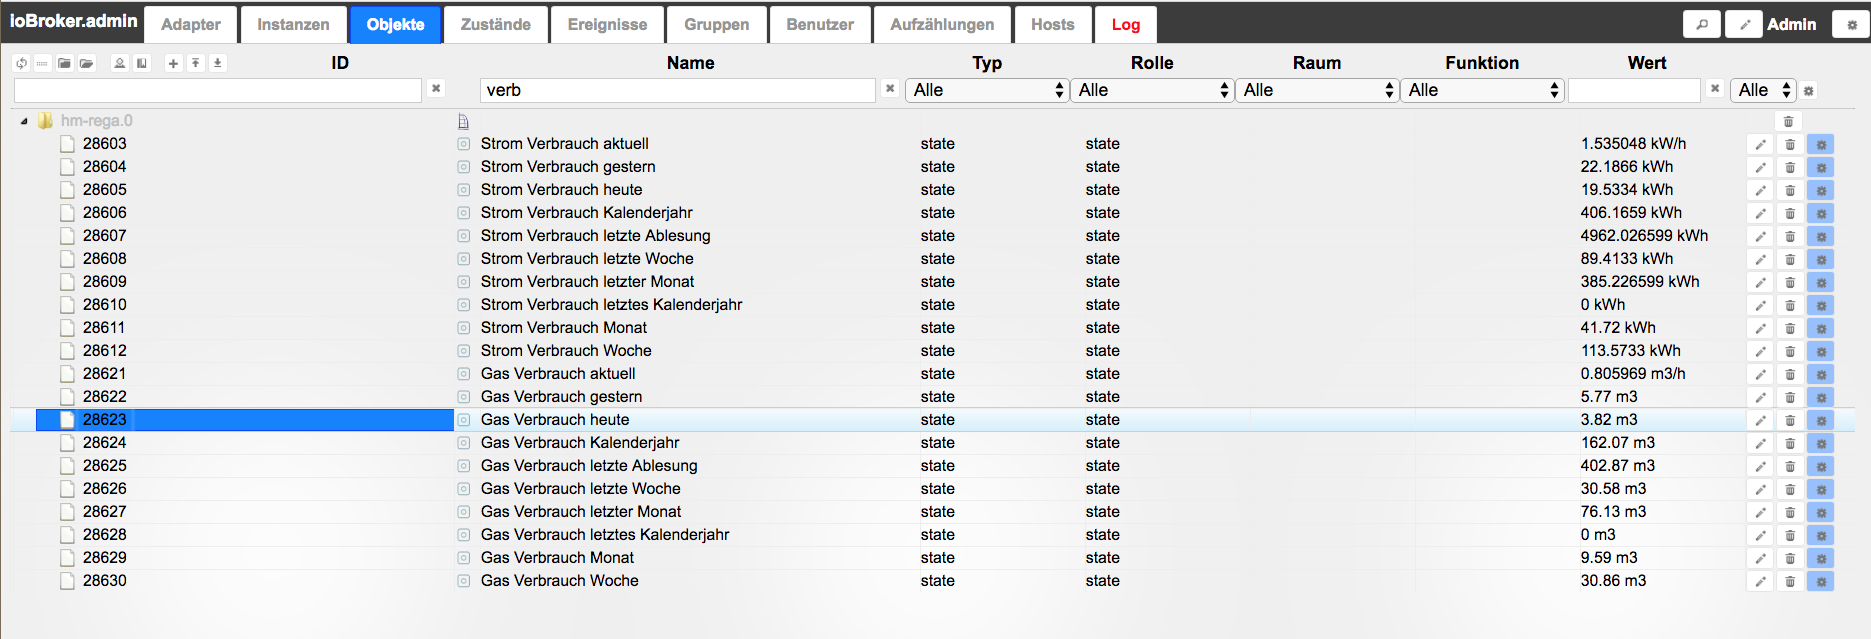Click the Wert filter input field

tap(1634, 90)
